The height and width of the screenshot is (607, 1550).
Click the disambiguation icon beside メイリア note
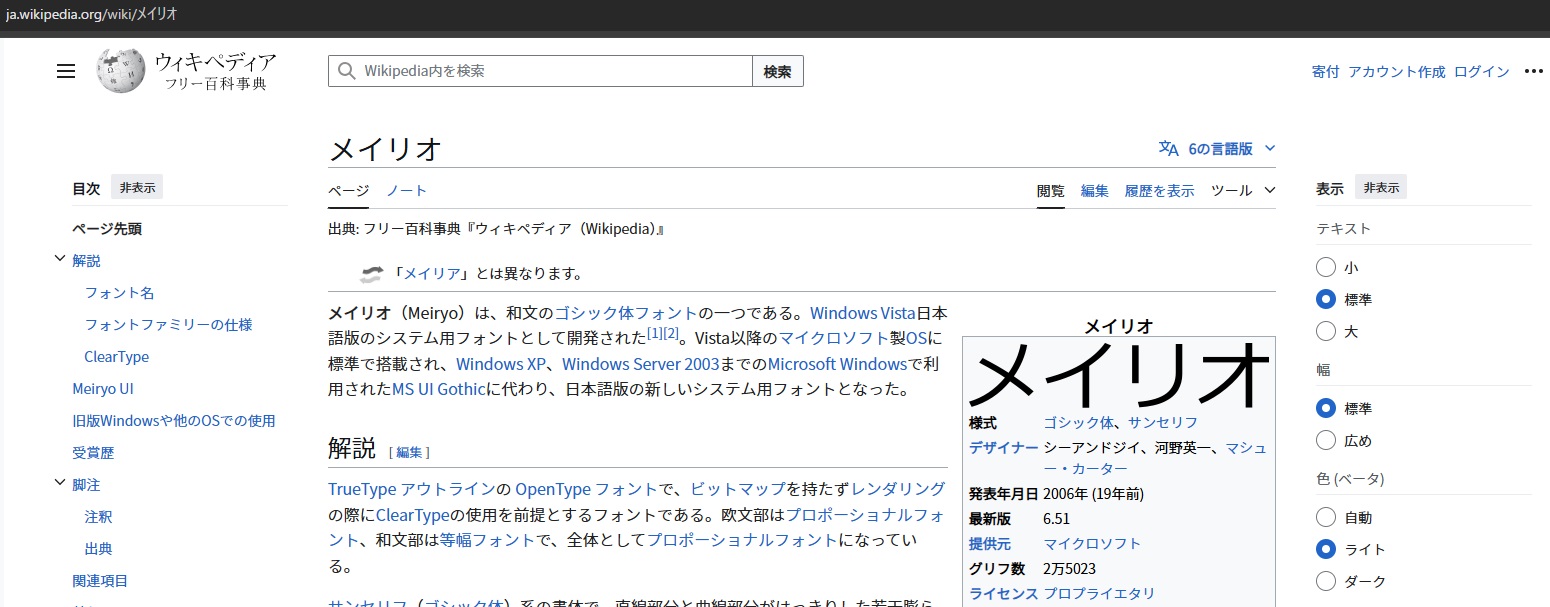pyautogui.click(x=371, y=274)
